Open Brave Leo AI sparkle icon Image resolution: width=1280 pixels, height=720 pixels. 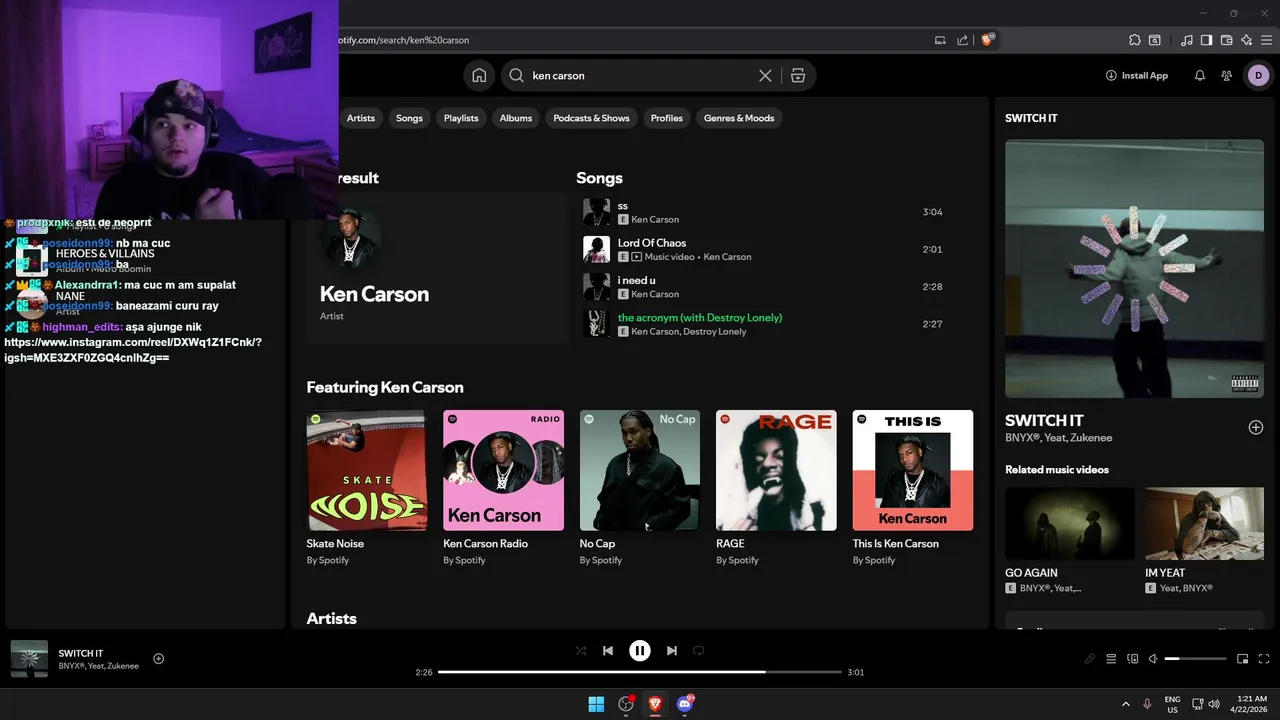1246,40
